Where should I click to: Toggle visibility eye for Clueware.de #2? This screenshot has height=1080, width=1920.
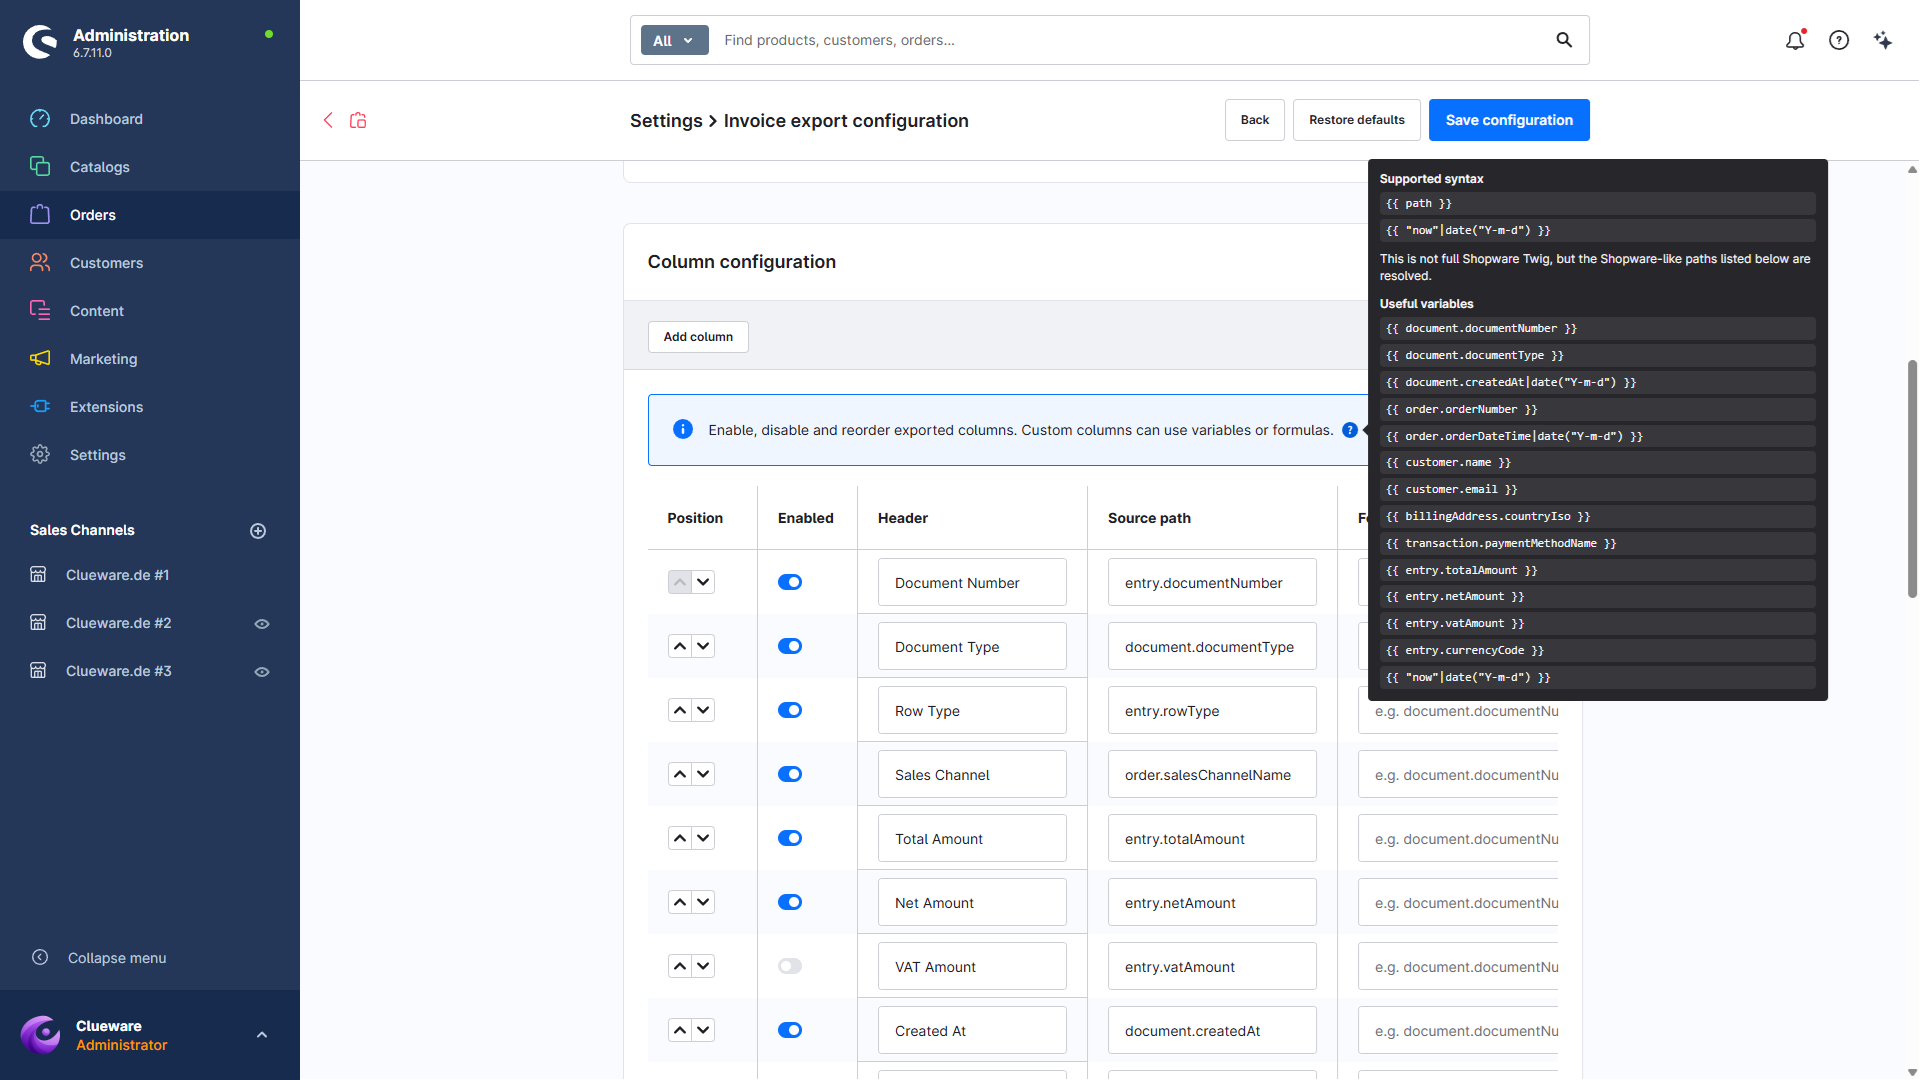[x=262, y=624]
